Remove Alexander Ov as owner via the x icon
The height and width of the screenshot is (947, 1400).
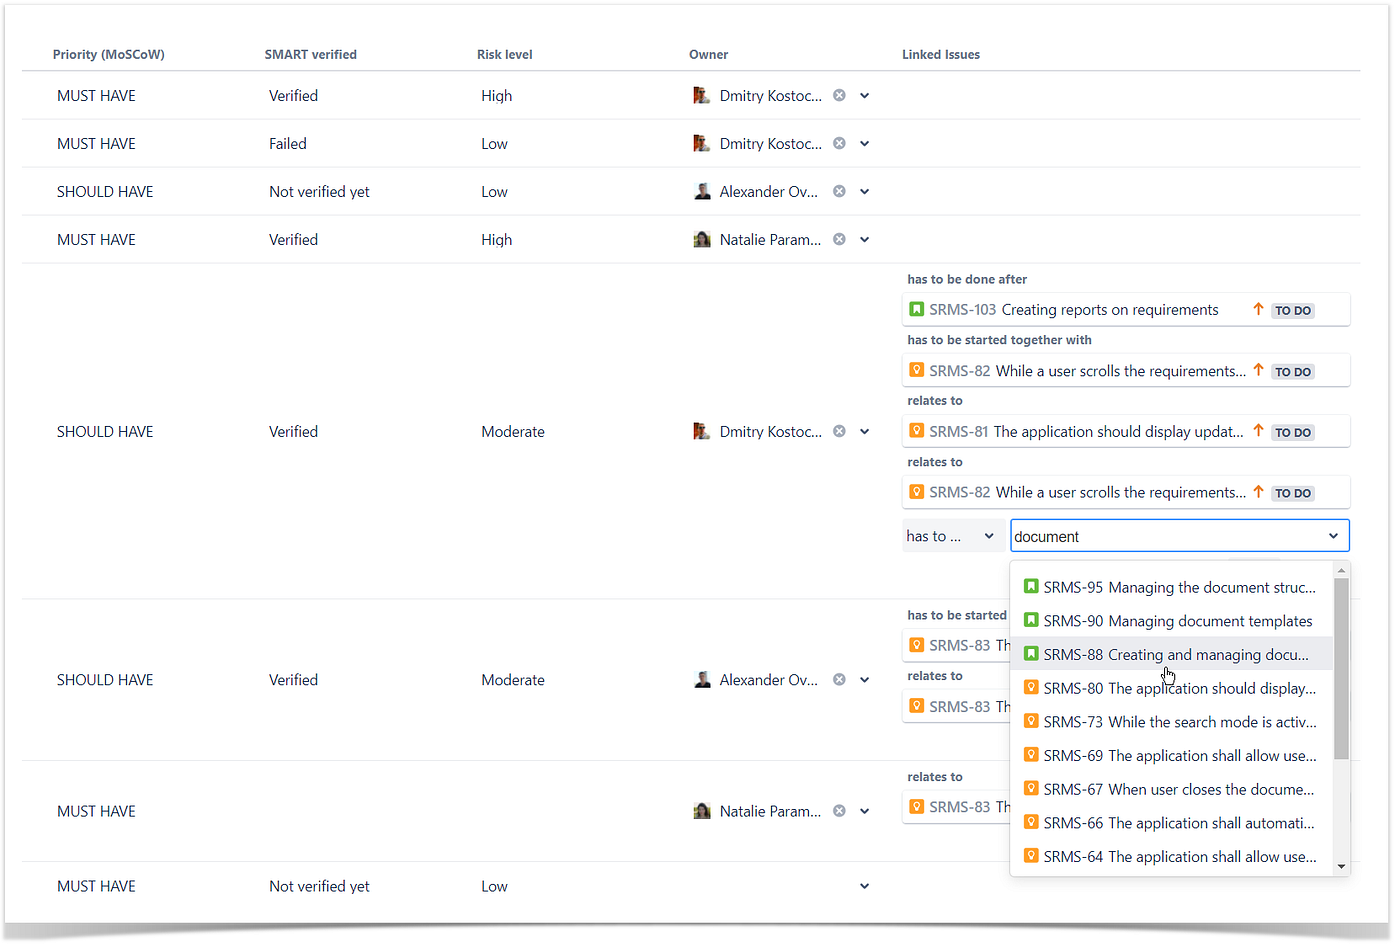839,191
